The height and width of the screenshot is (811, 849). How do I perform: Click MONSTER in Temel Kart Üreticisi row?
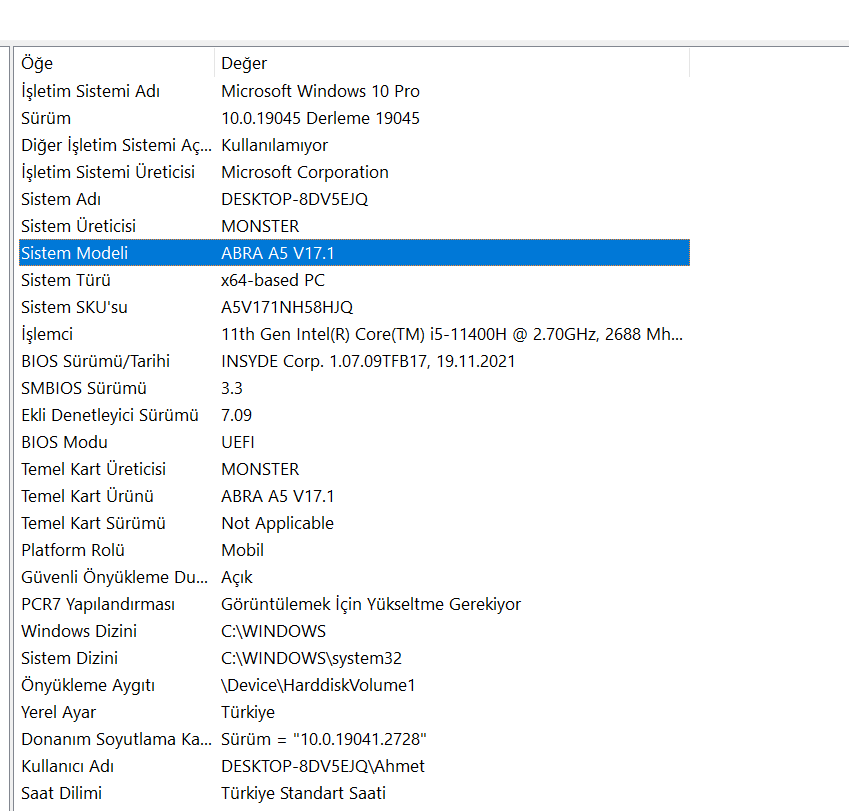(x=260, y=469)
